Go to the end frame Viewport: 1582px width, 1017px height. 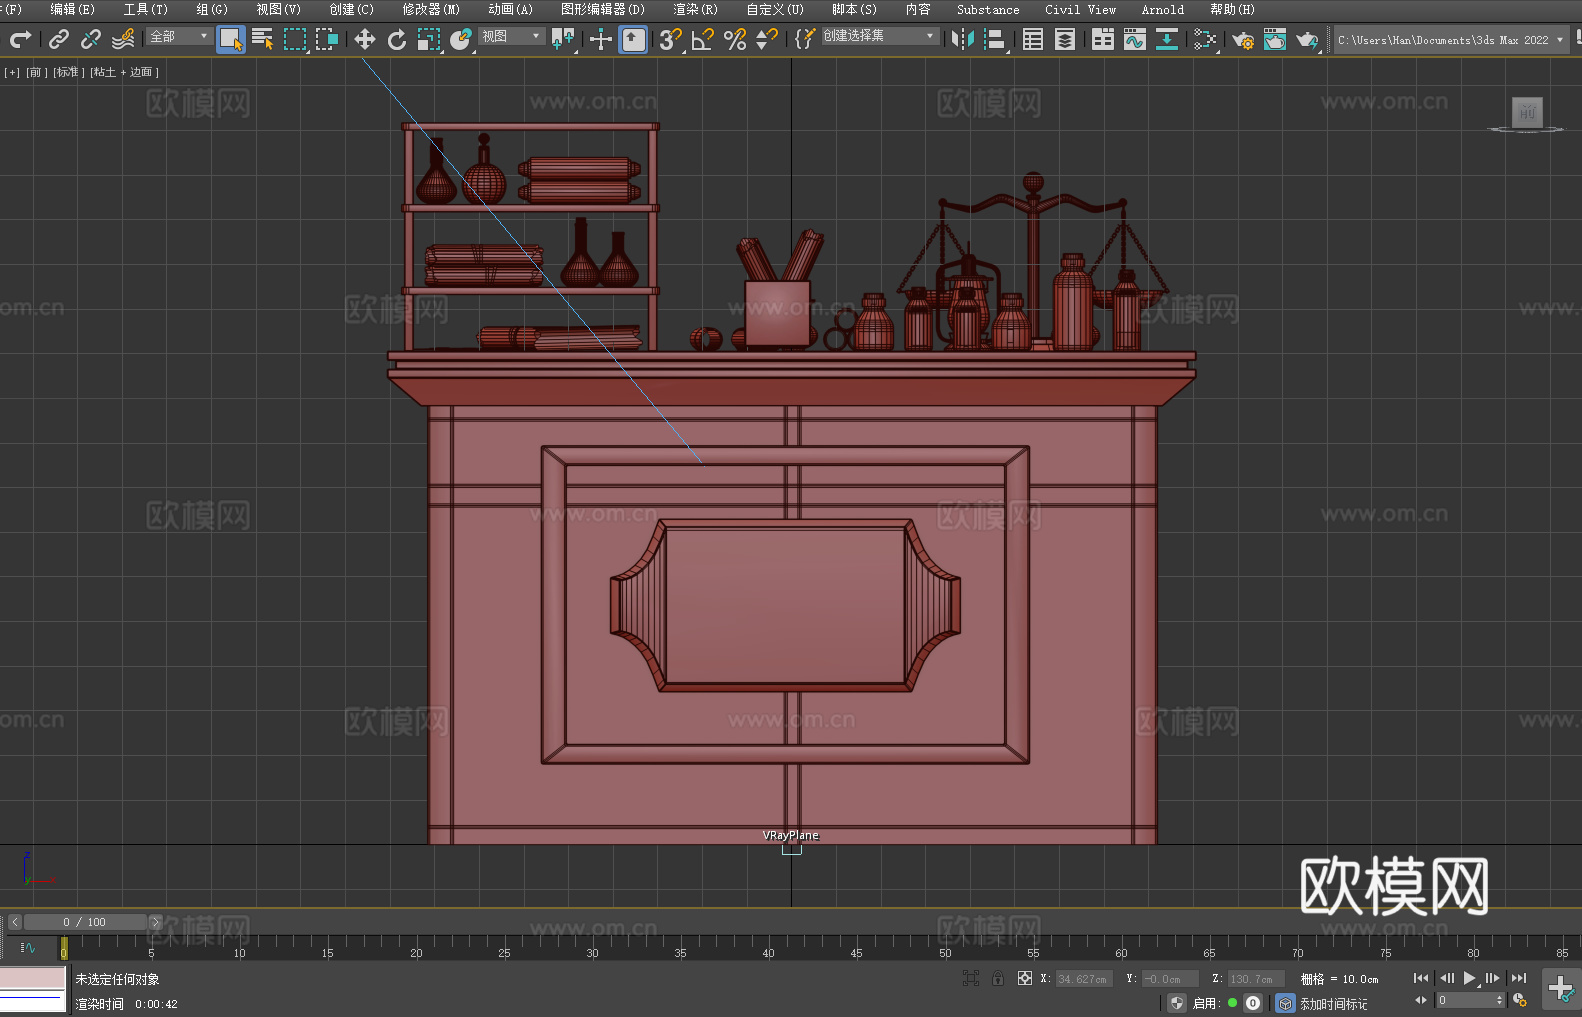(x=1519, y=978)
